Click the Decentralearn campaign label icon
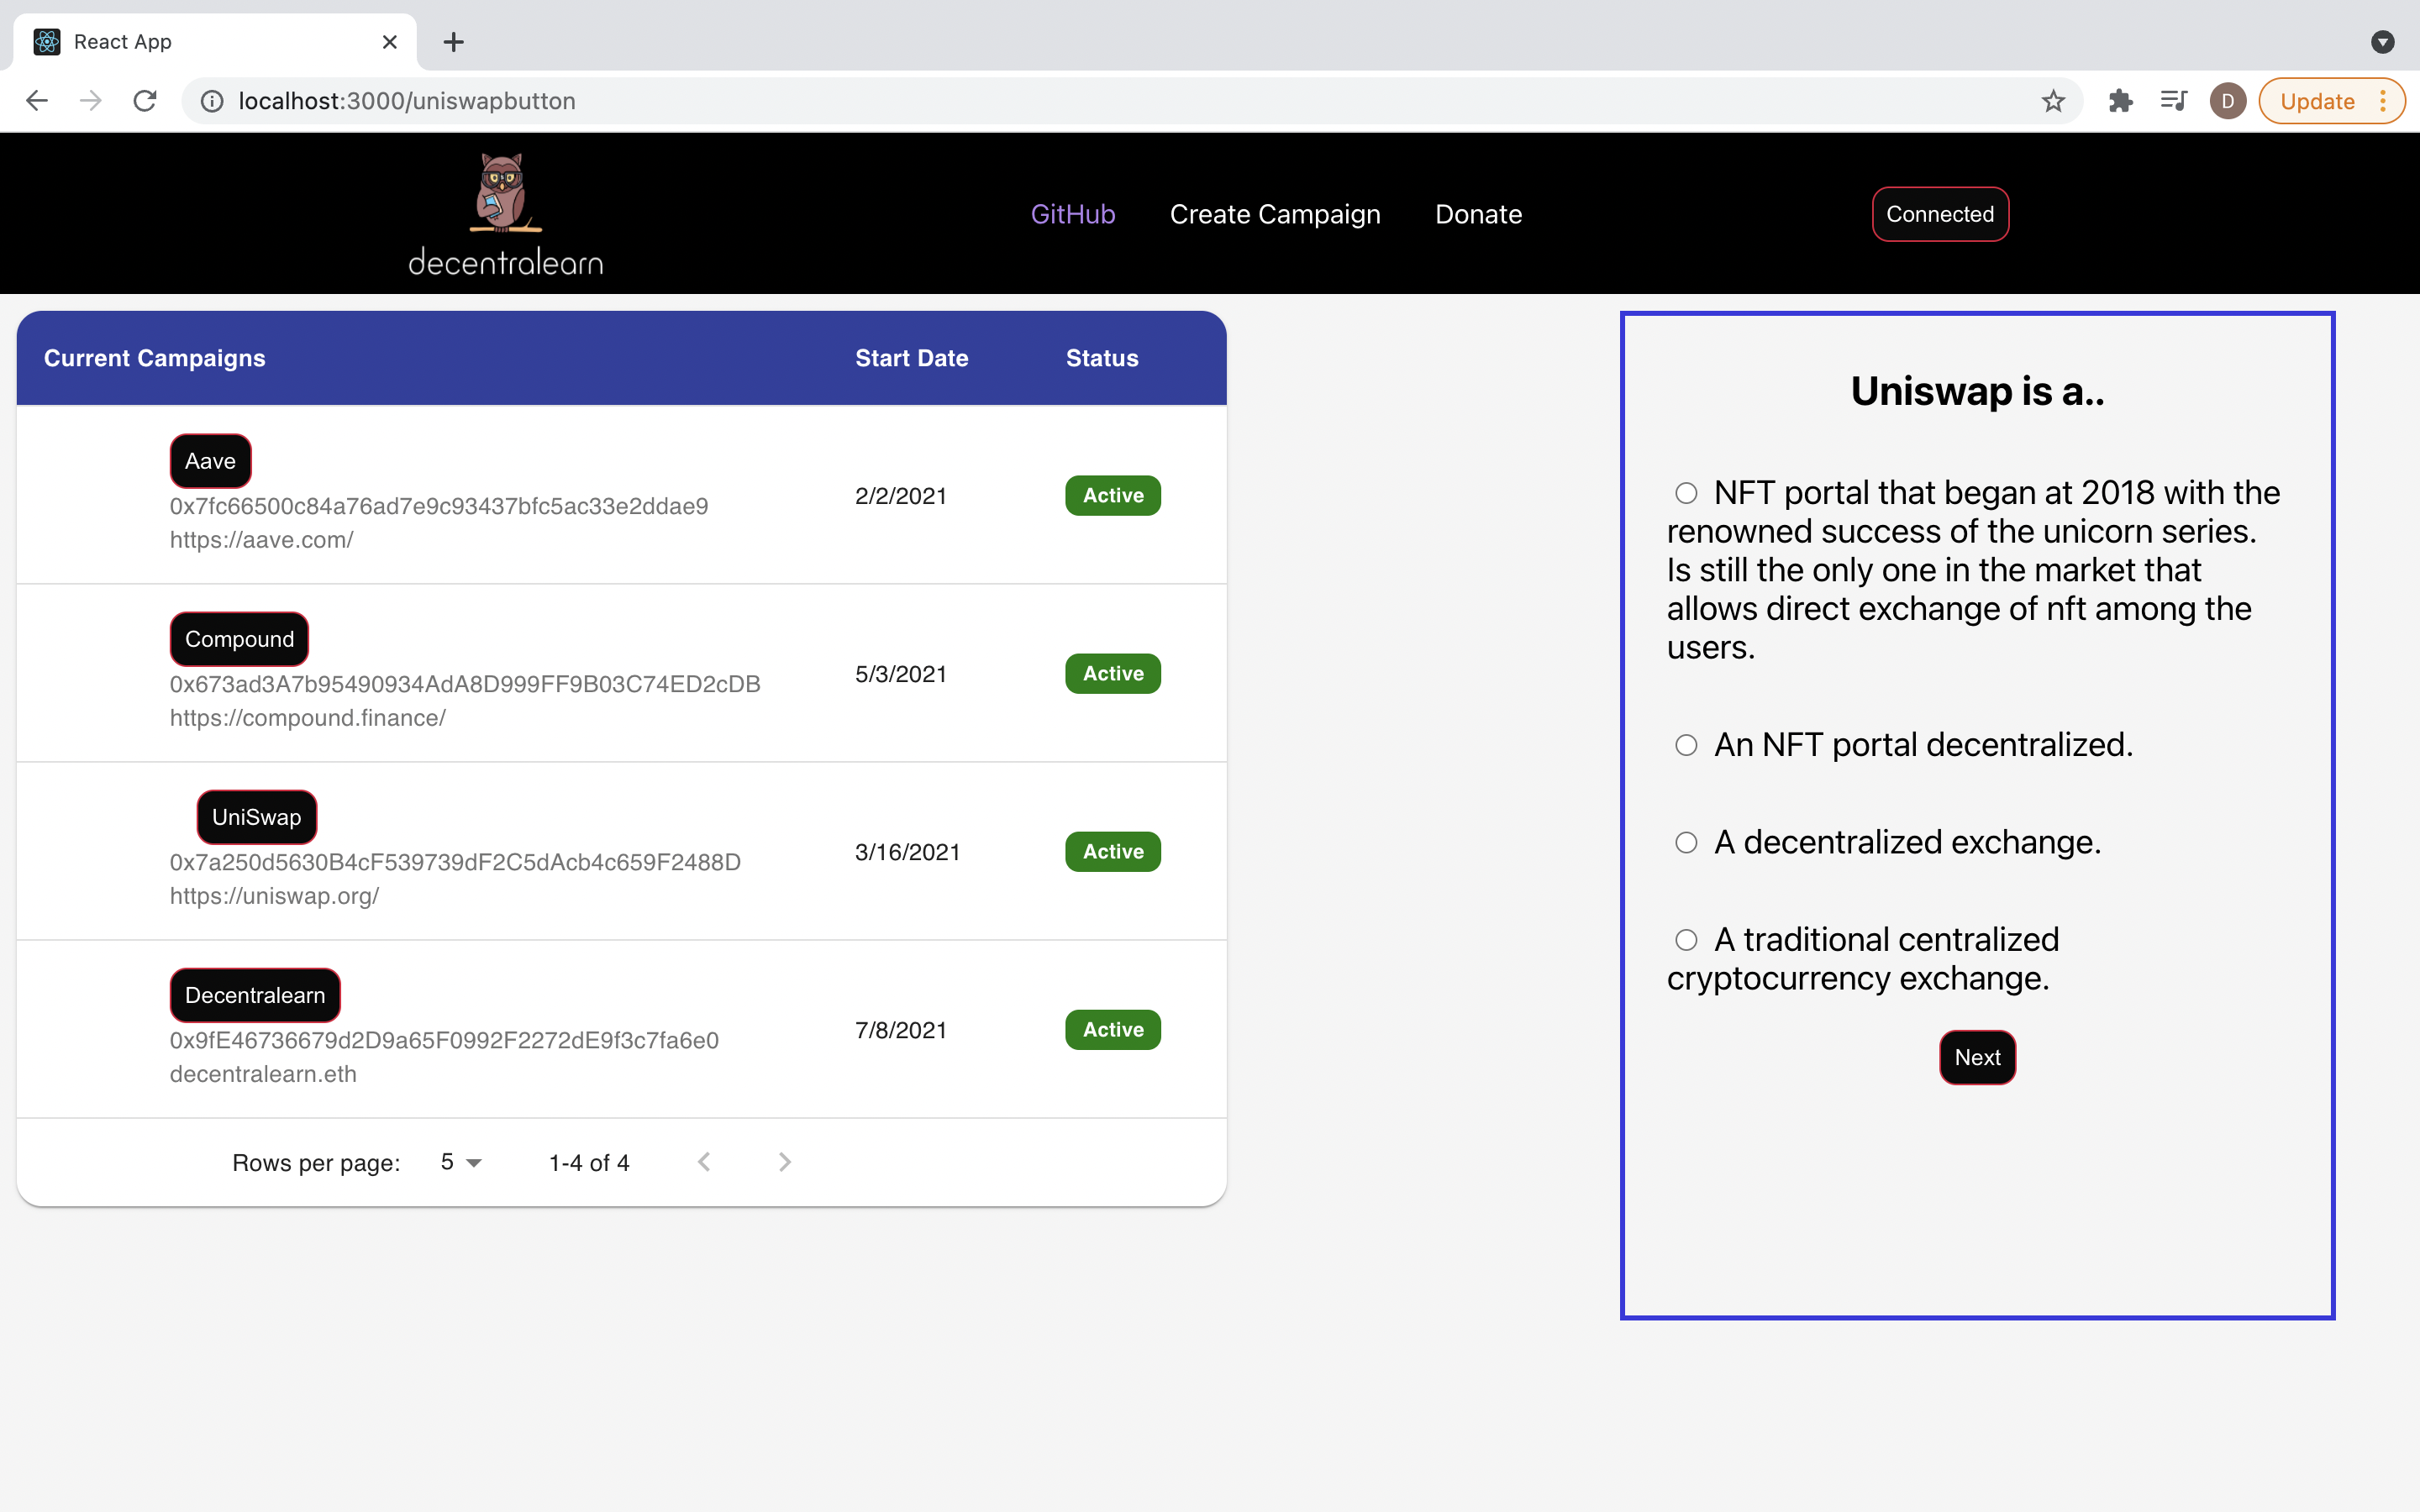The width and height of the screenshot is (2420, 1512). pyautogui.click(x=255, y=995)
